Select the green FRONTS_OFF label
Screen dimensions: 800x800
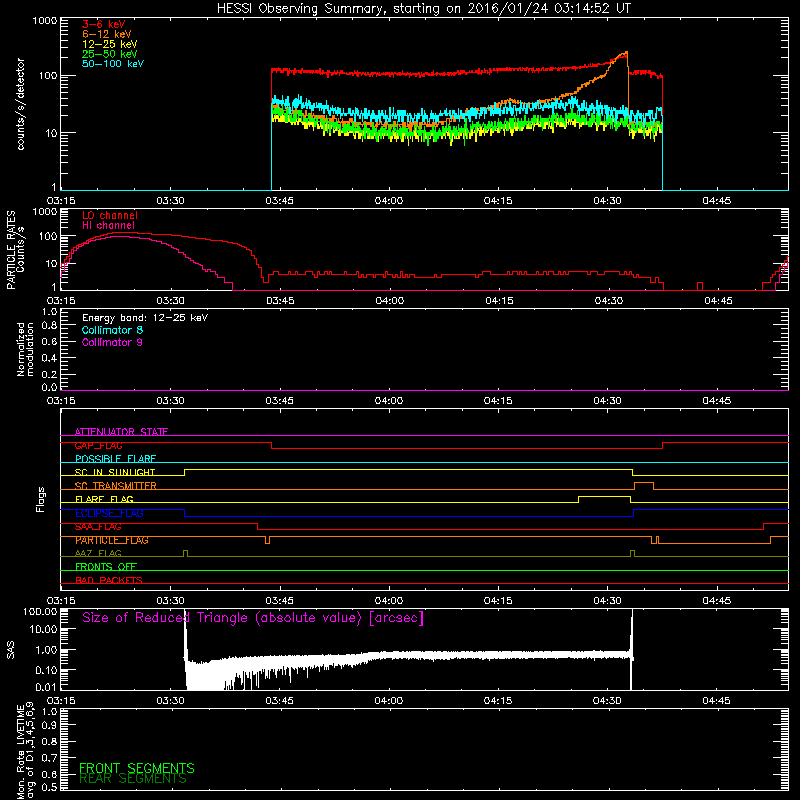[x=106, y=567]
